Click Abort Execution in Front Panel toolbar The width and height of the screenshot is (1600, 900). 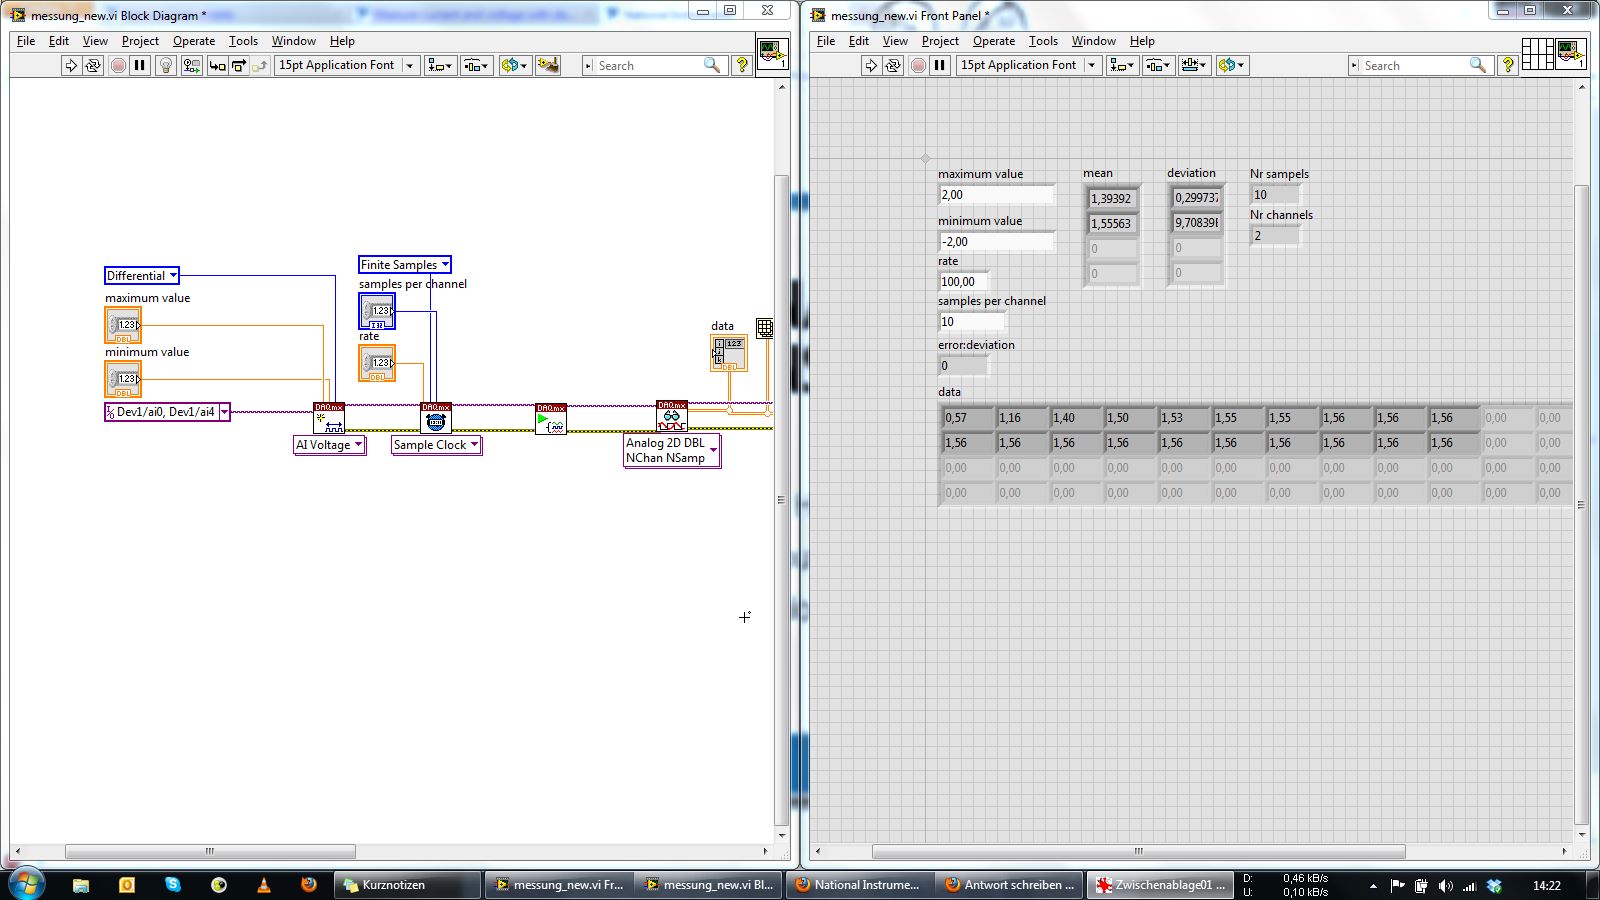(918, 65)
